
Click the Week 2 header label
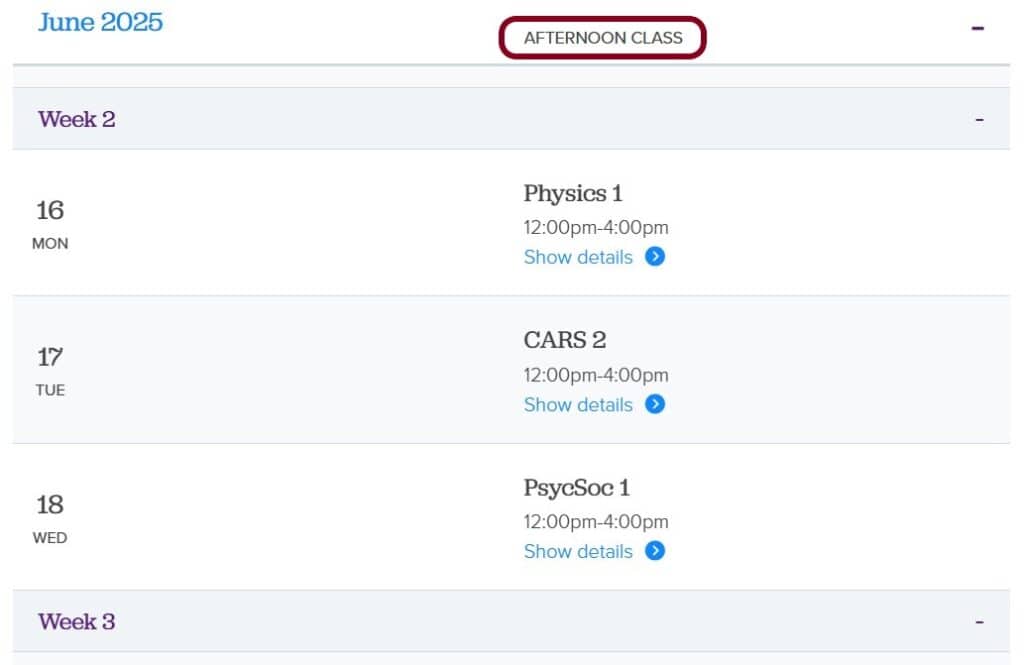click(76, 118)
